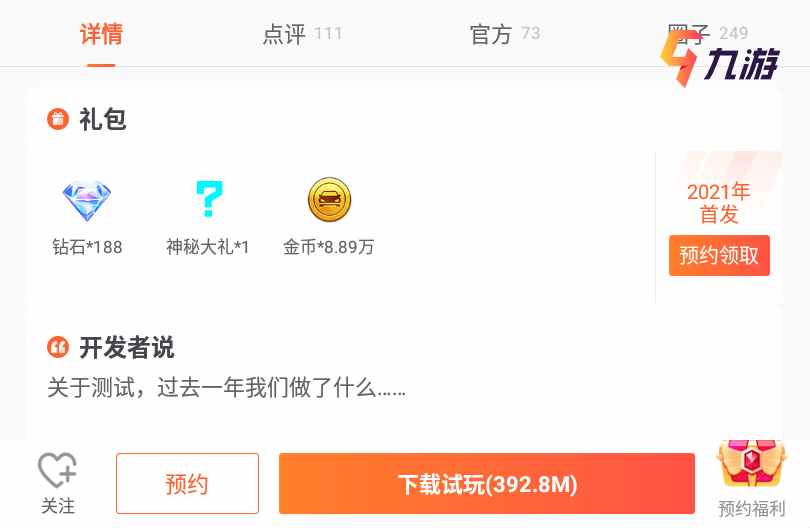
Task: Click 下载试玩(392.8M) download button
Action: pos(487,484)
